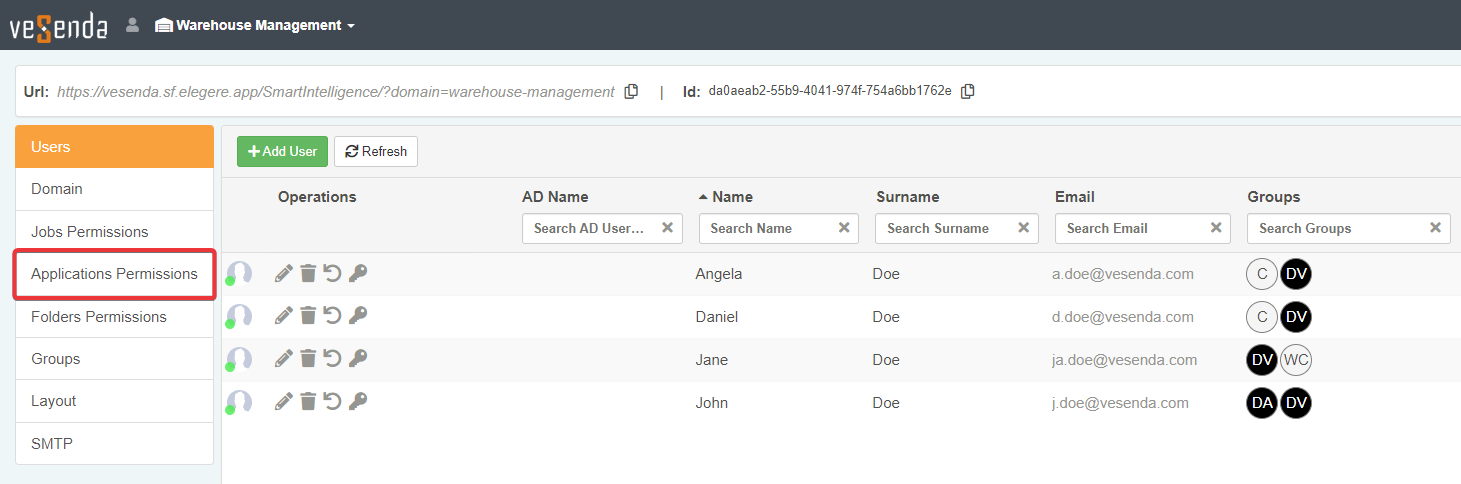Clear the Search Email filter with X

1216,228
